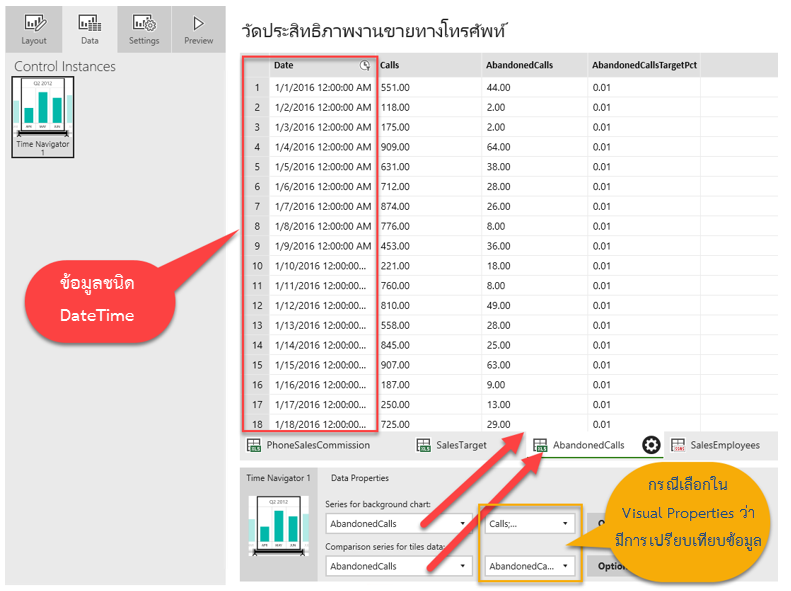Click the SalesEmployees dataset icon
The height and width of the screenshot is (591, 791).
tap(678, 445)
